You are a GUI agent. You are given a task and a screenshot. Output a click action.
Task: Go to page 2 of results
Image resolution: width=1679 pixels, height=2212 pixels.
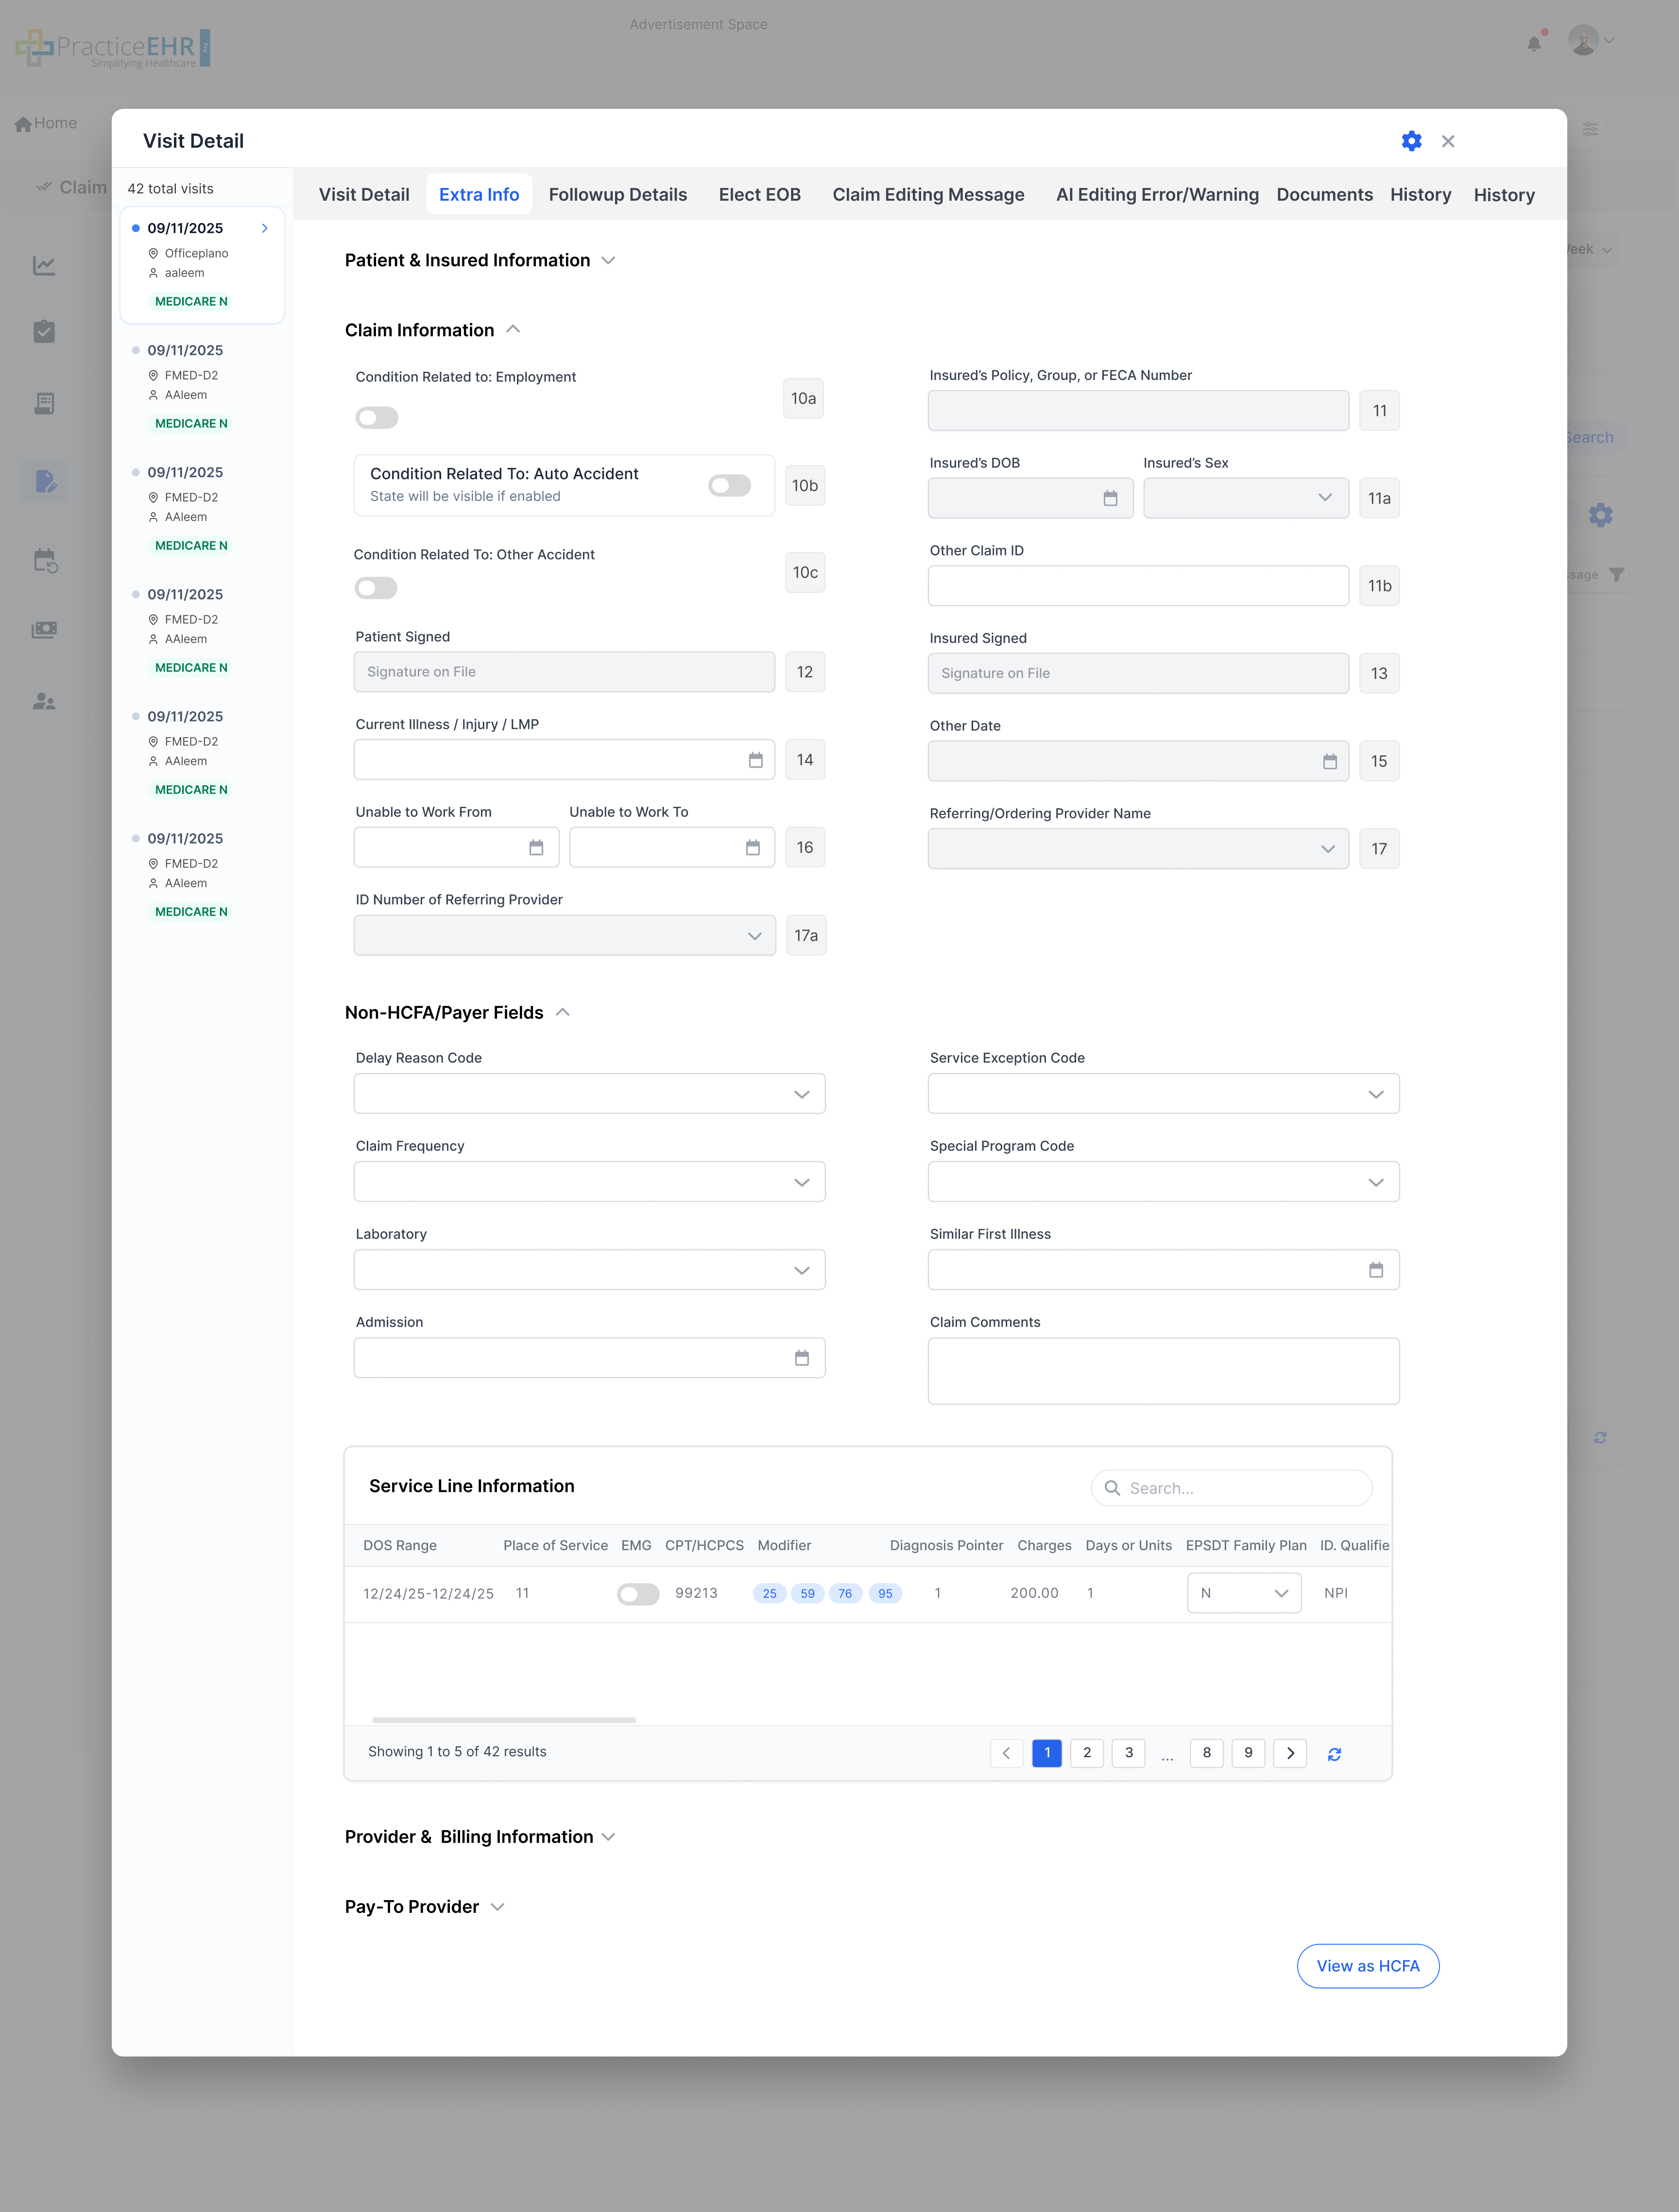coord(1087,1753)
